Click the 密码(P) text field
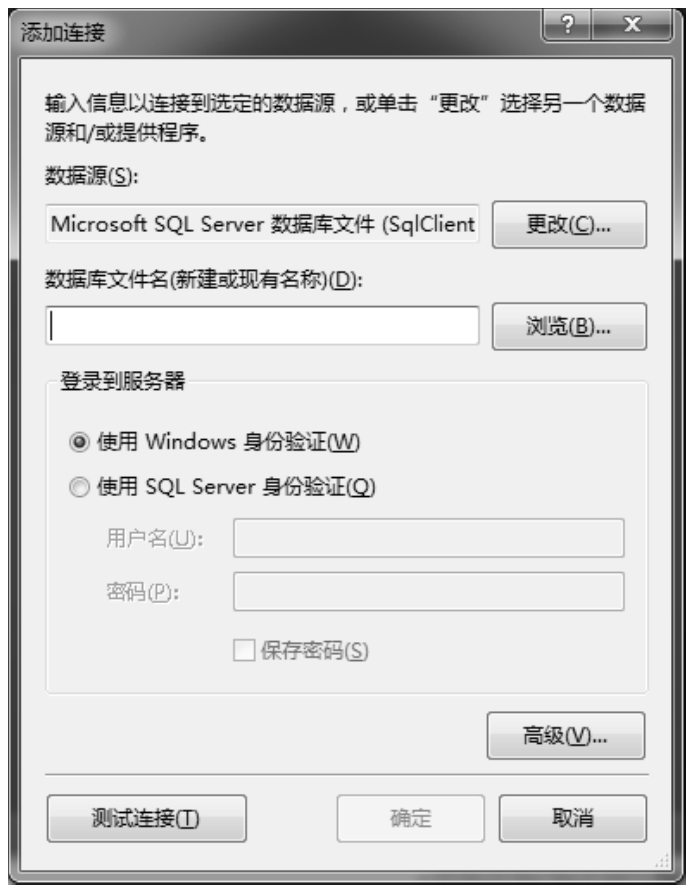690x888 pixels. point(429,592)
